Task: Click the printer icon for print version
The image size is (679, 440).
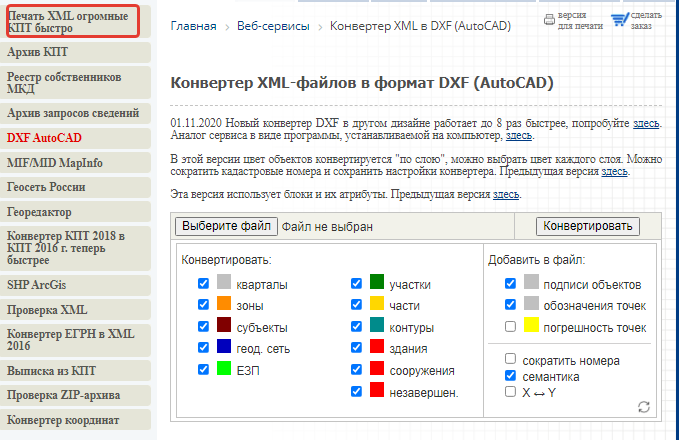Action: point(549,19)
